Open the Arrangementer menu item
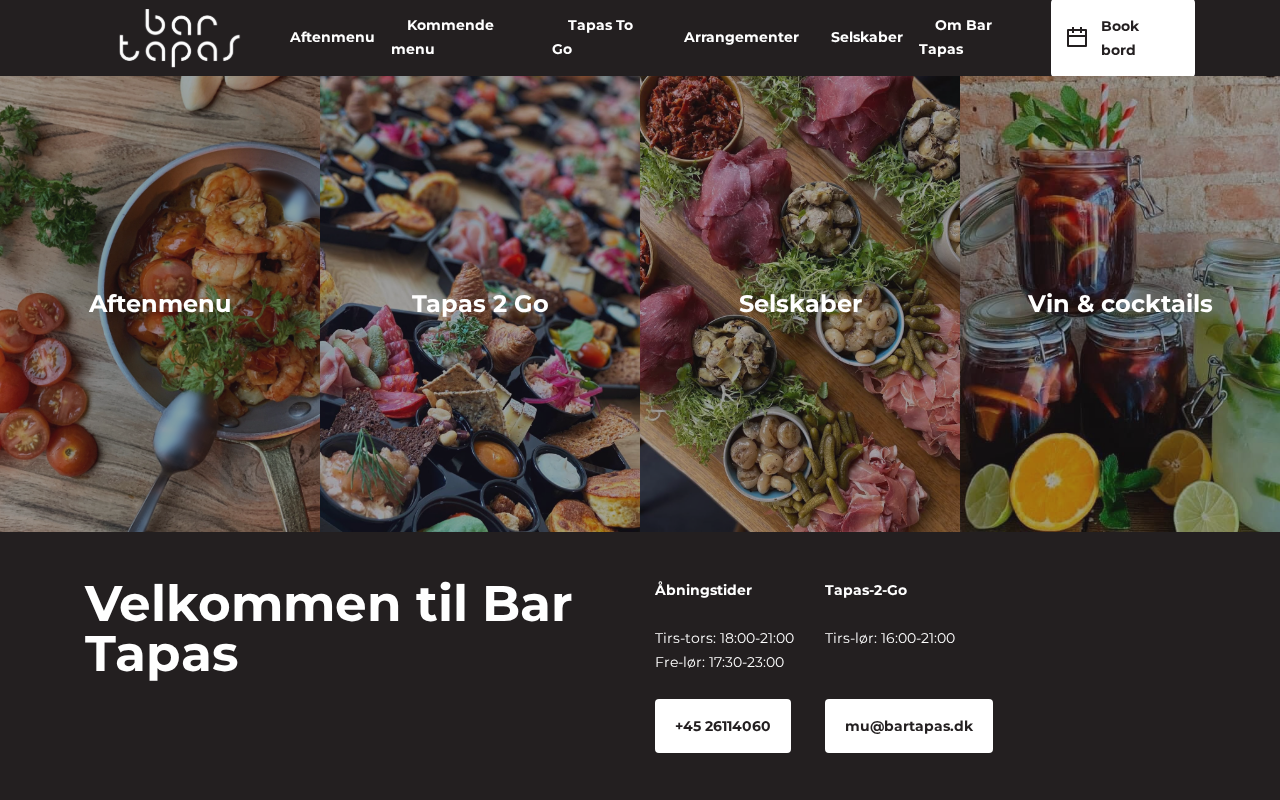This screenshot has width=1280, height=800. [x=741, y=37]
